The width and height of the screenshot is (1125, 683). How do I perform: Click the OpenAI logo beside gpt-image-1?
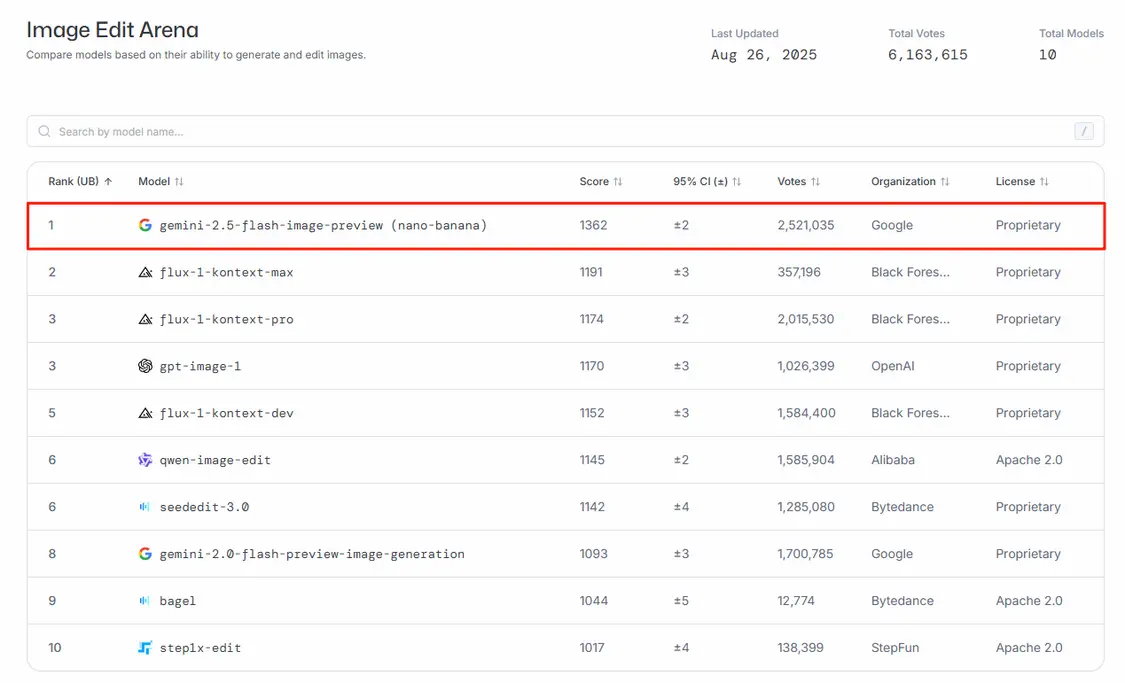pos(145,367)
